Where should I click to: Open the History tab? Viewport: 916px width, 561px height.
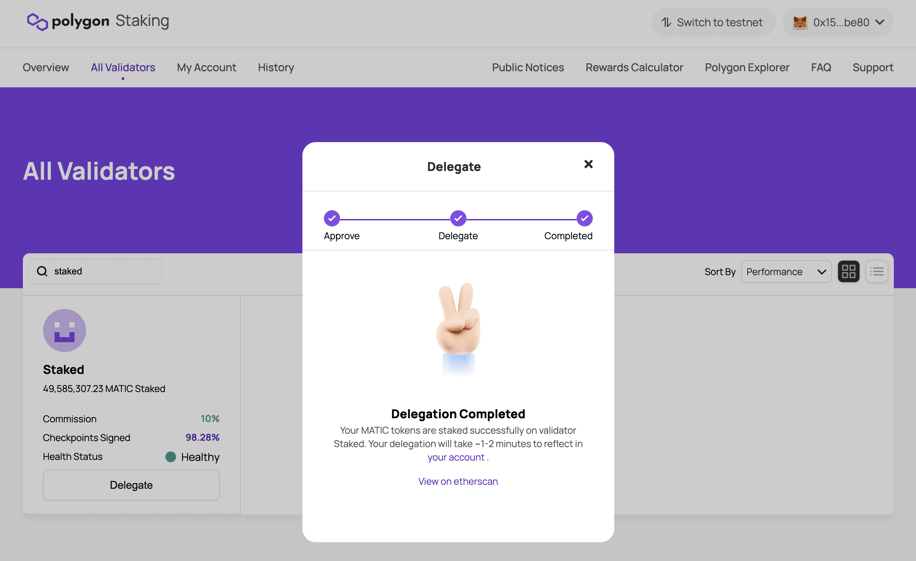tap(276, 67)
